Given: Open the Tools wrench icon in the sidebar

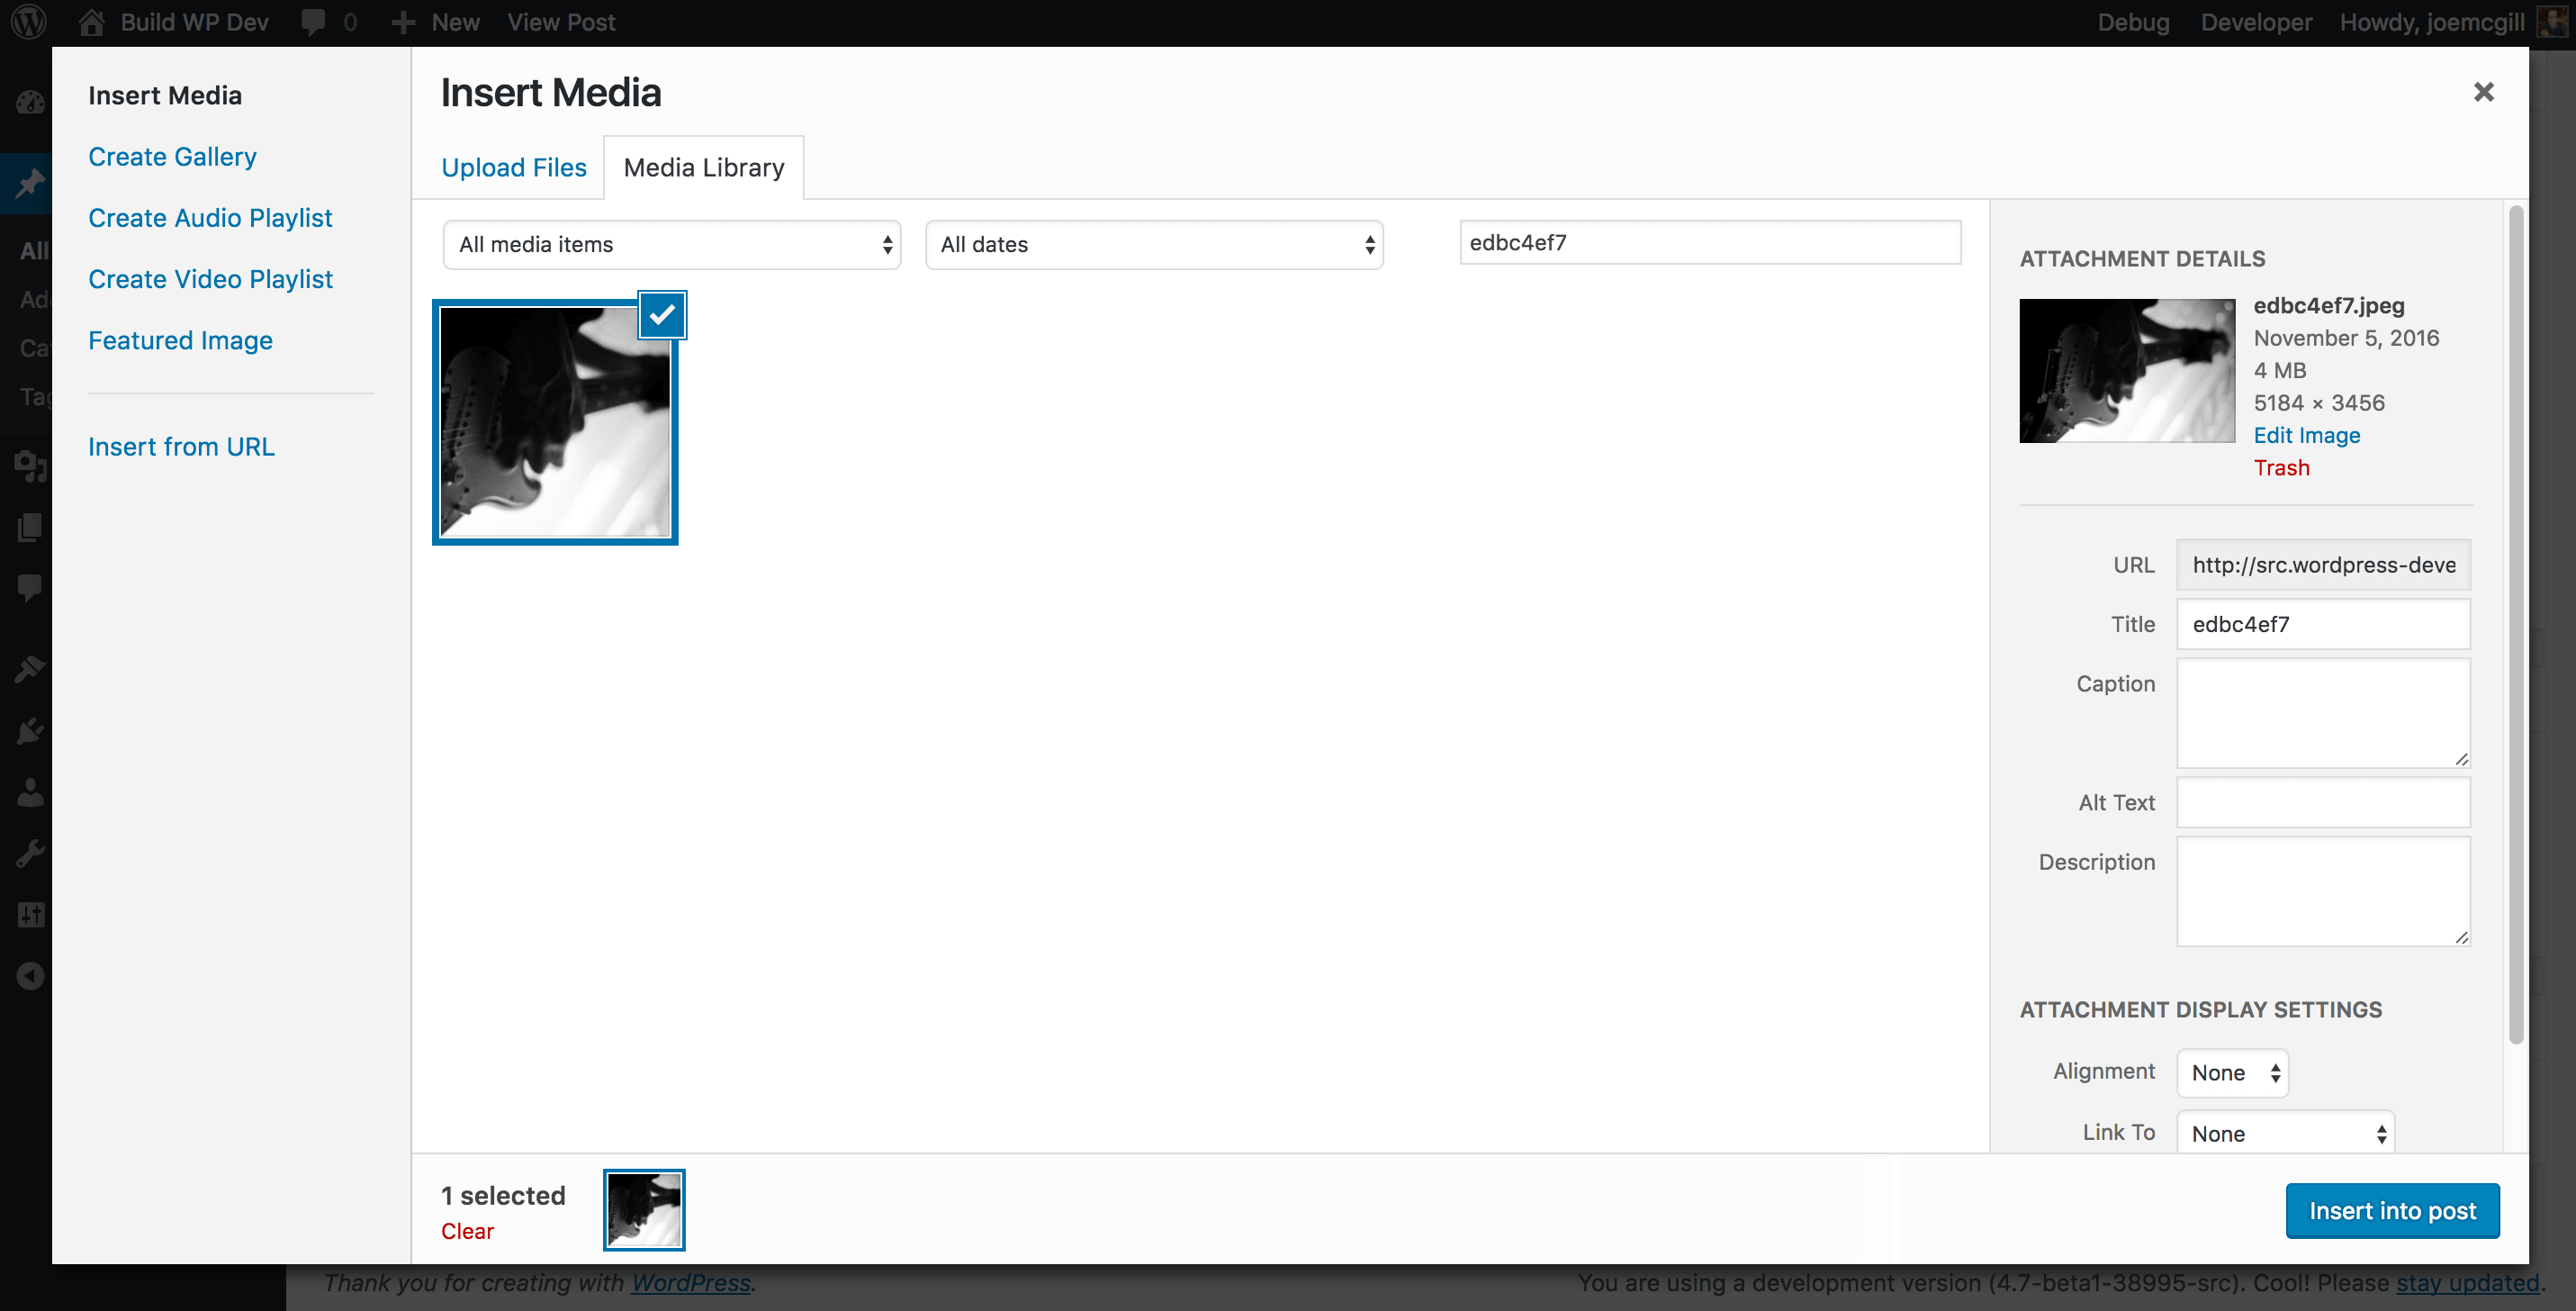Looking at the screenshot, I should click(30, 854).
